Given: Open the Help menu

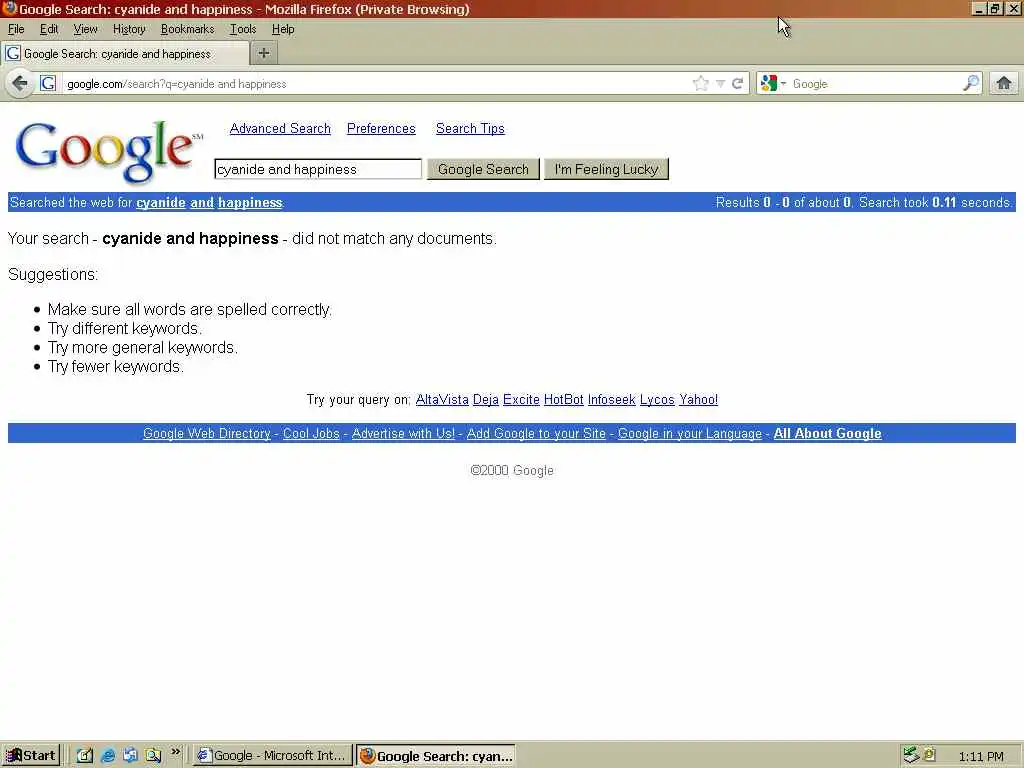Looking at the screenshot, I should coord(283,29).
